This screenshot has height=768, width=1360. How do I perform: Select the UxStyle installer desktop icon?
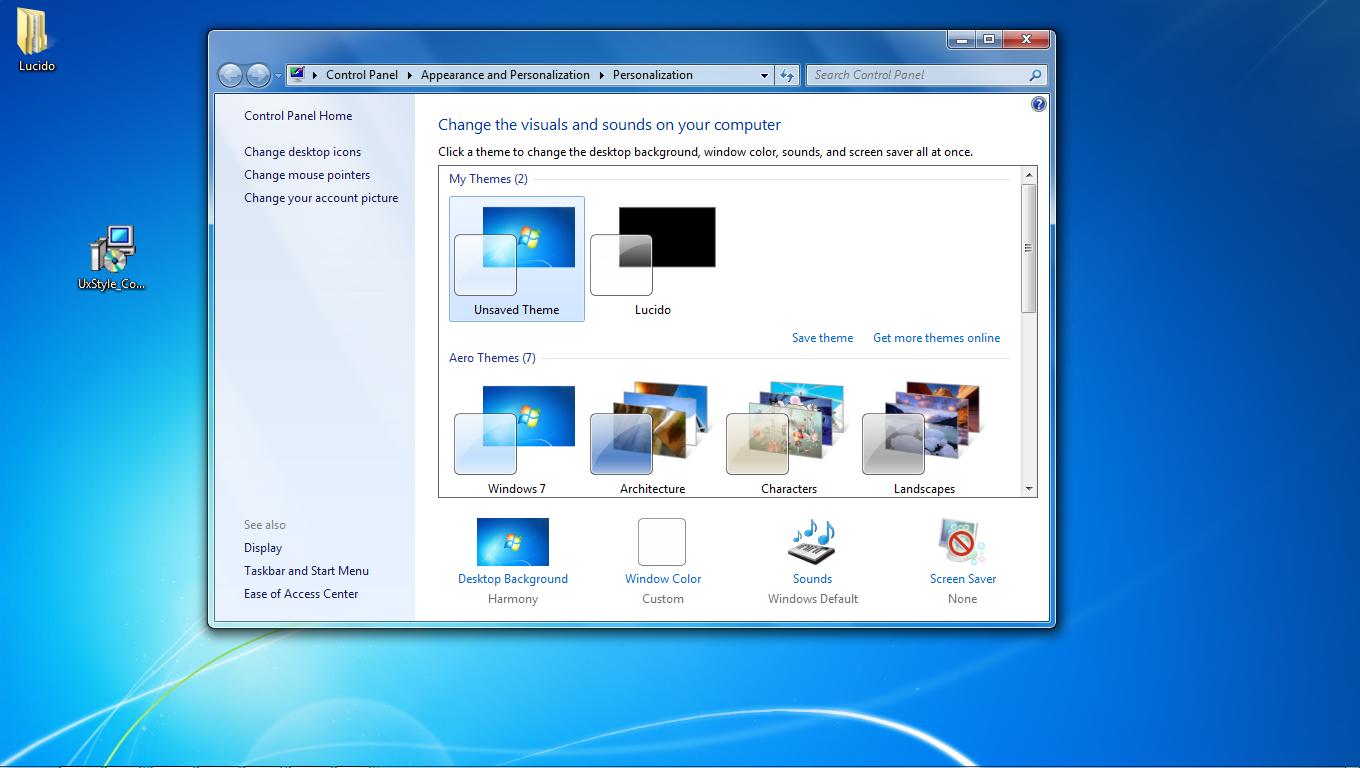(112, 257)
